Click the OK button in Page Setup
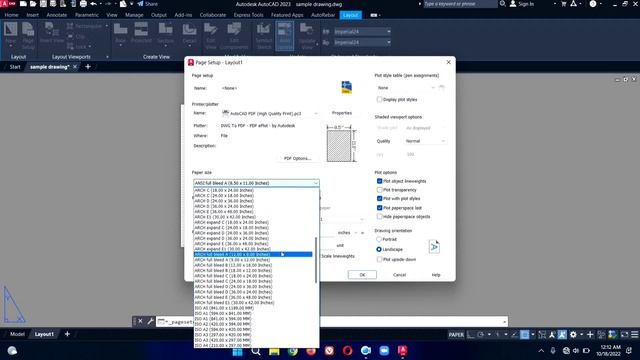 tap(362, 275)
